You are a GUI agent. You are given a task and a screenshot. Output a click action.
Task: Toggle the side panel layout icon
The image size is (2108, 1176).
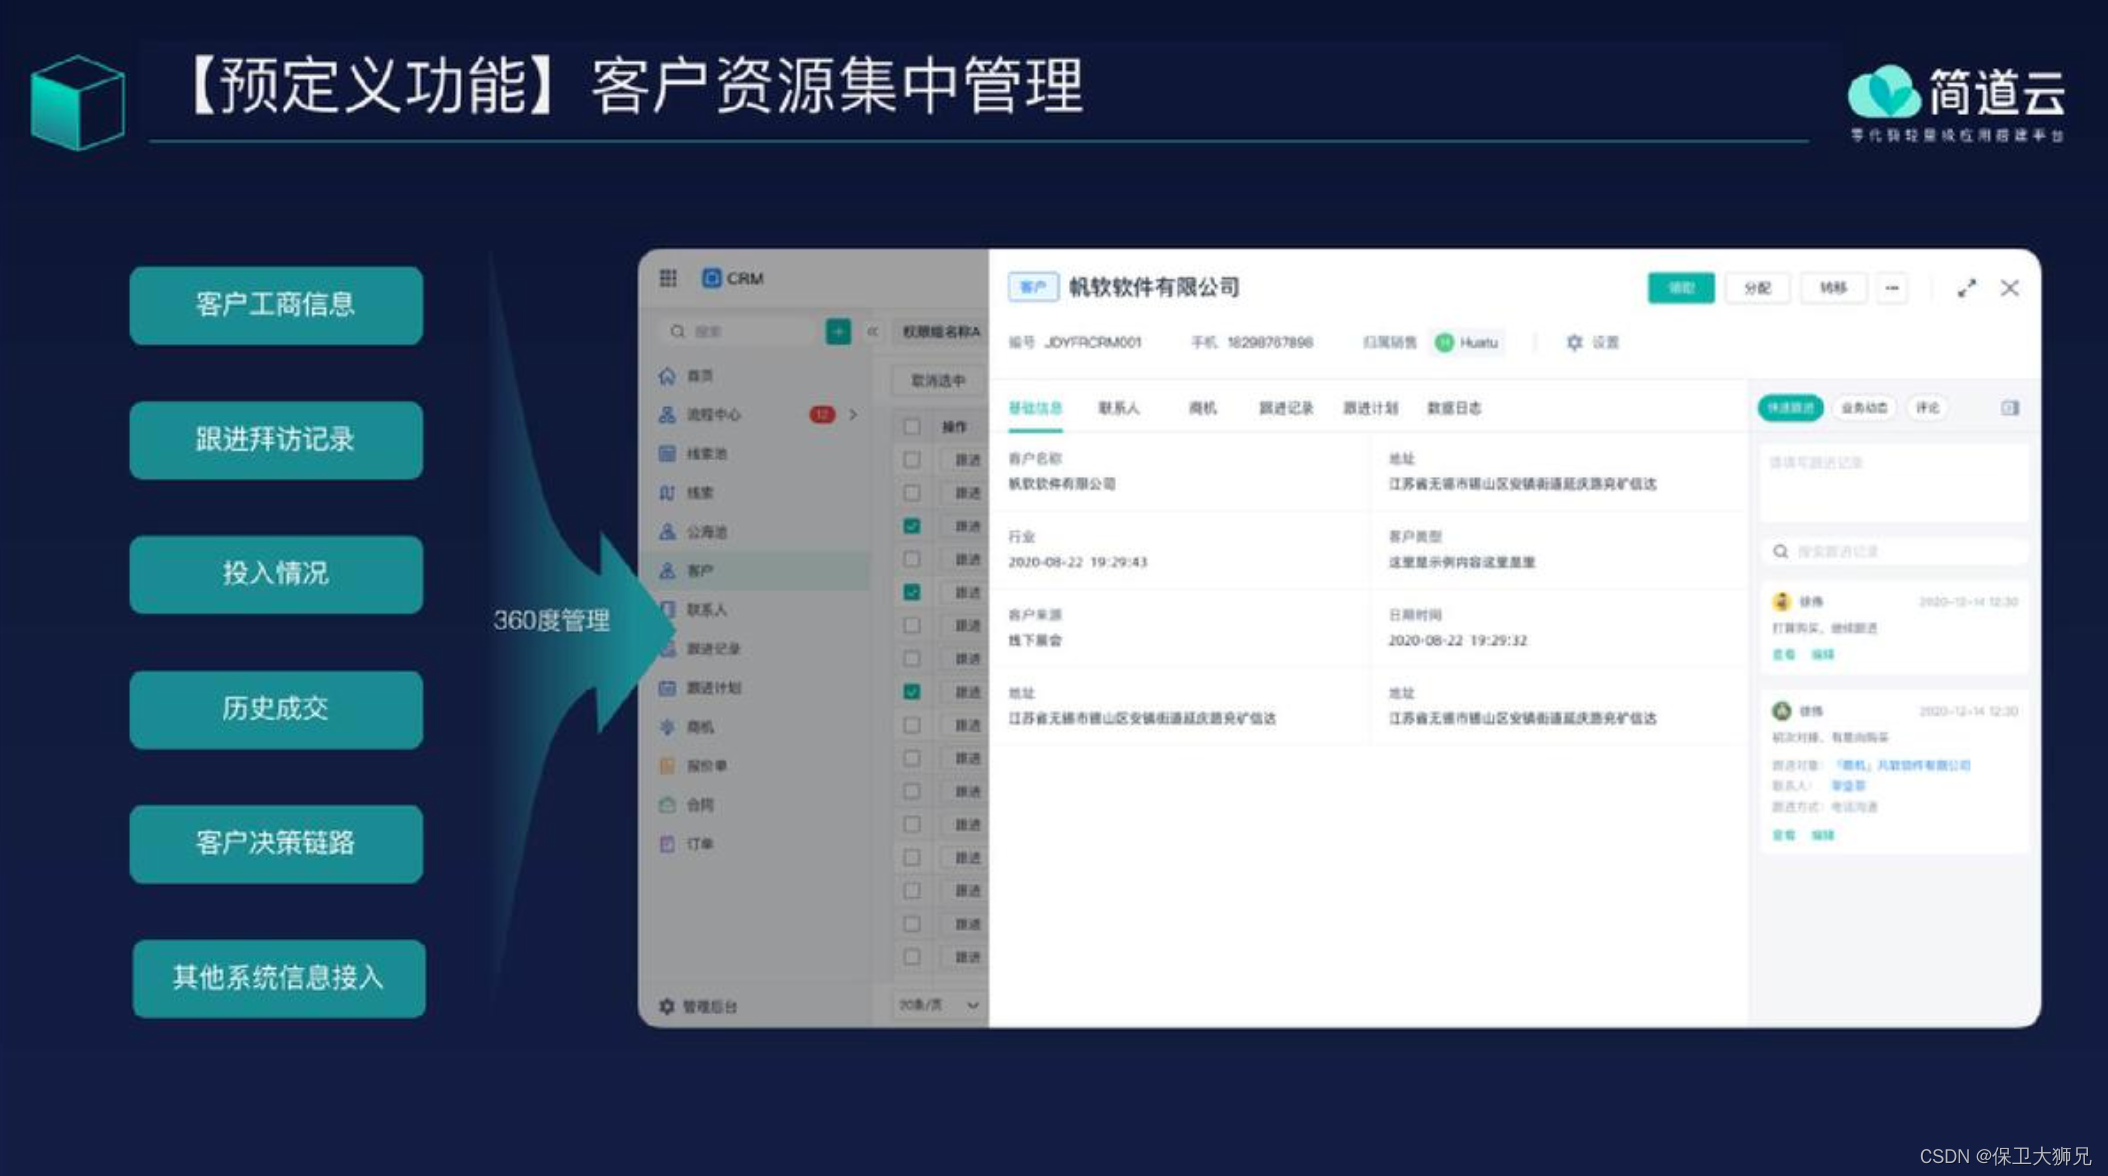pyautogui.click(x=2010, y=408)
